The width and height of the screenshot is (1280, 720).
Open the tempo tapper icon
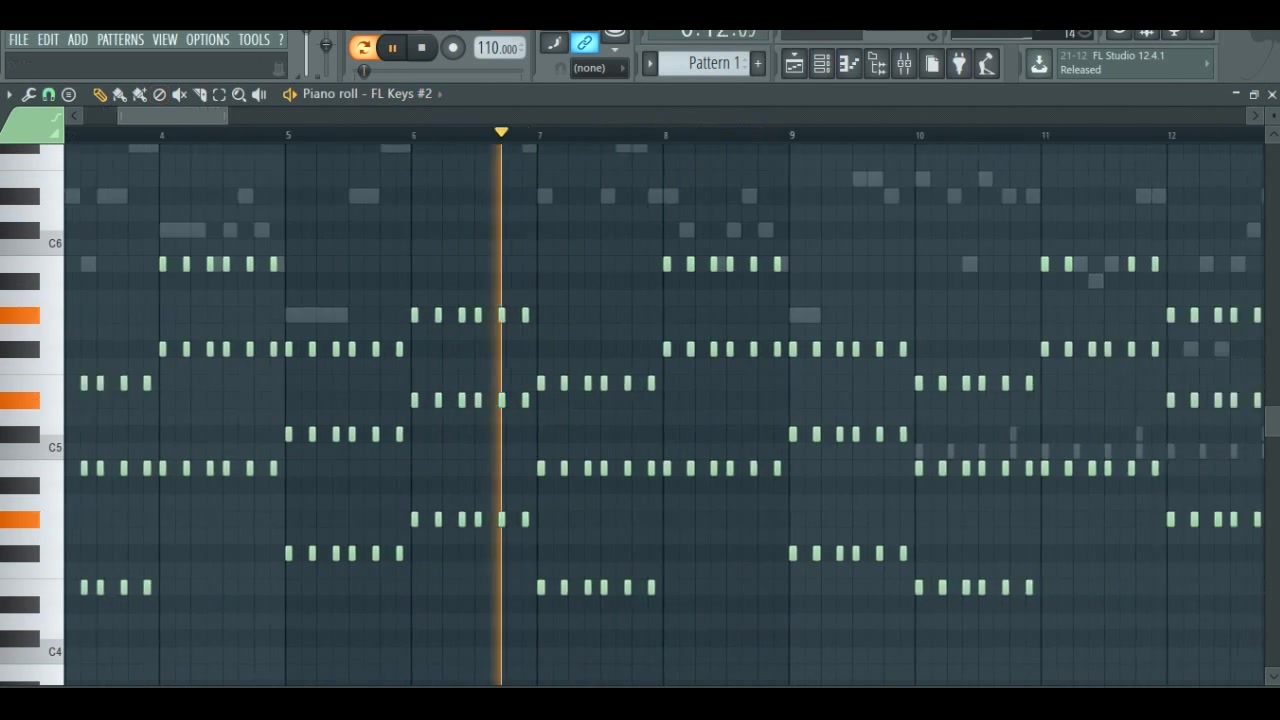point(987,65)
